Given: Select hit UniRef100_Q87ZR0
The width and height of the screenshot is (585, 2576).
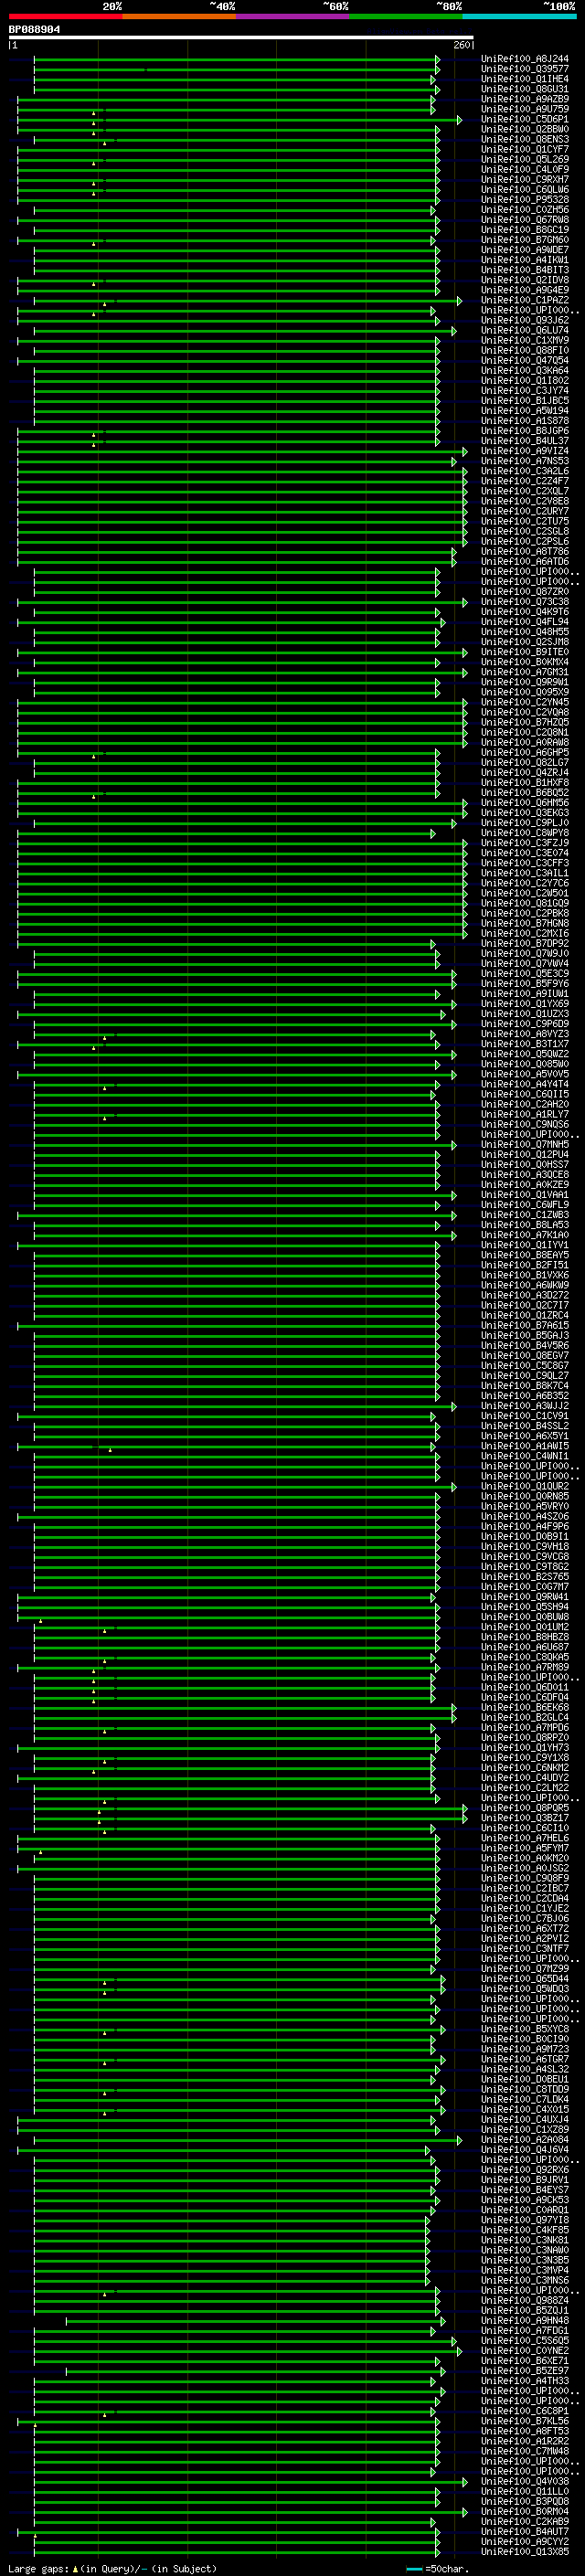Looking at the screenshot, I should click(525, 592).
